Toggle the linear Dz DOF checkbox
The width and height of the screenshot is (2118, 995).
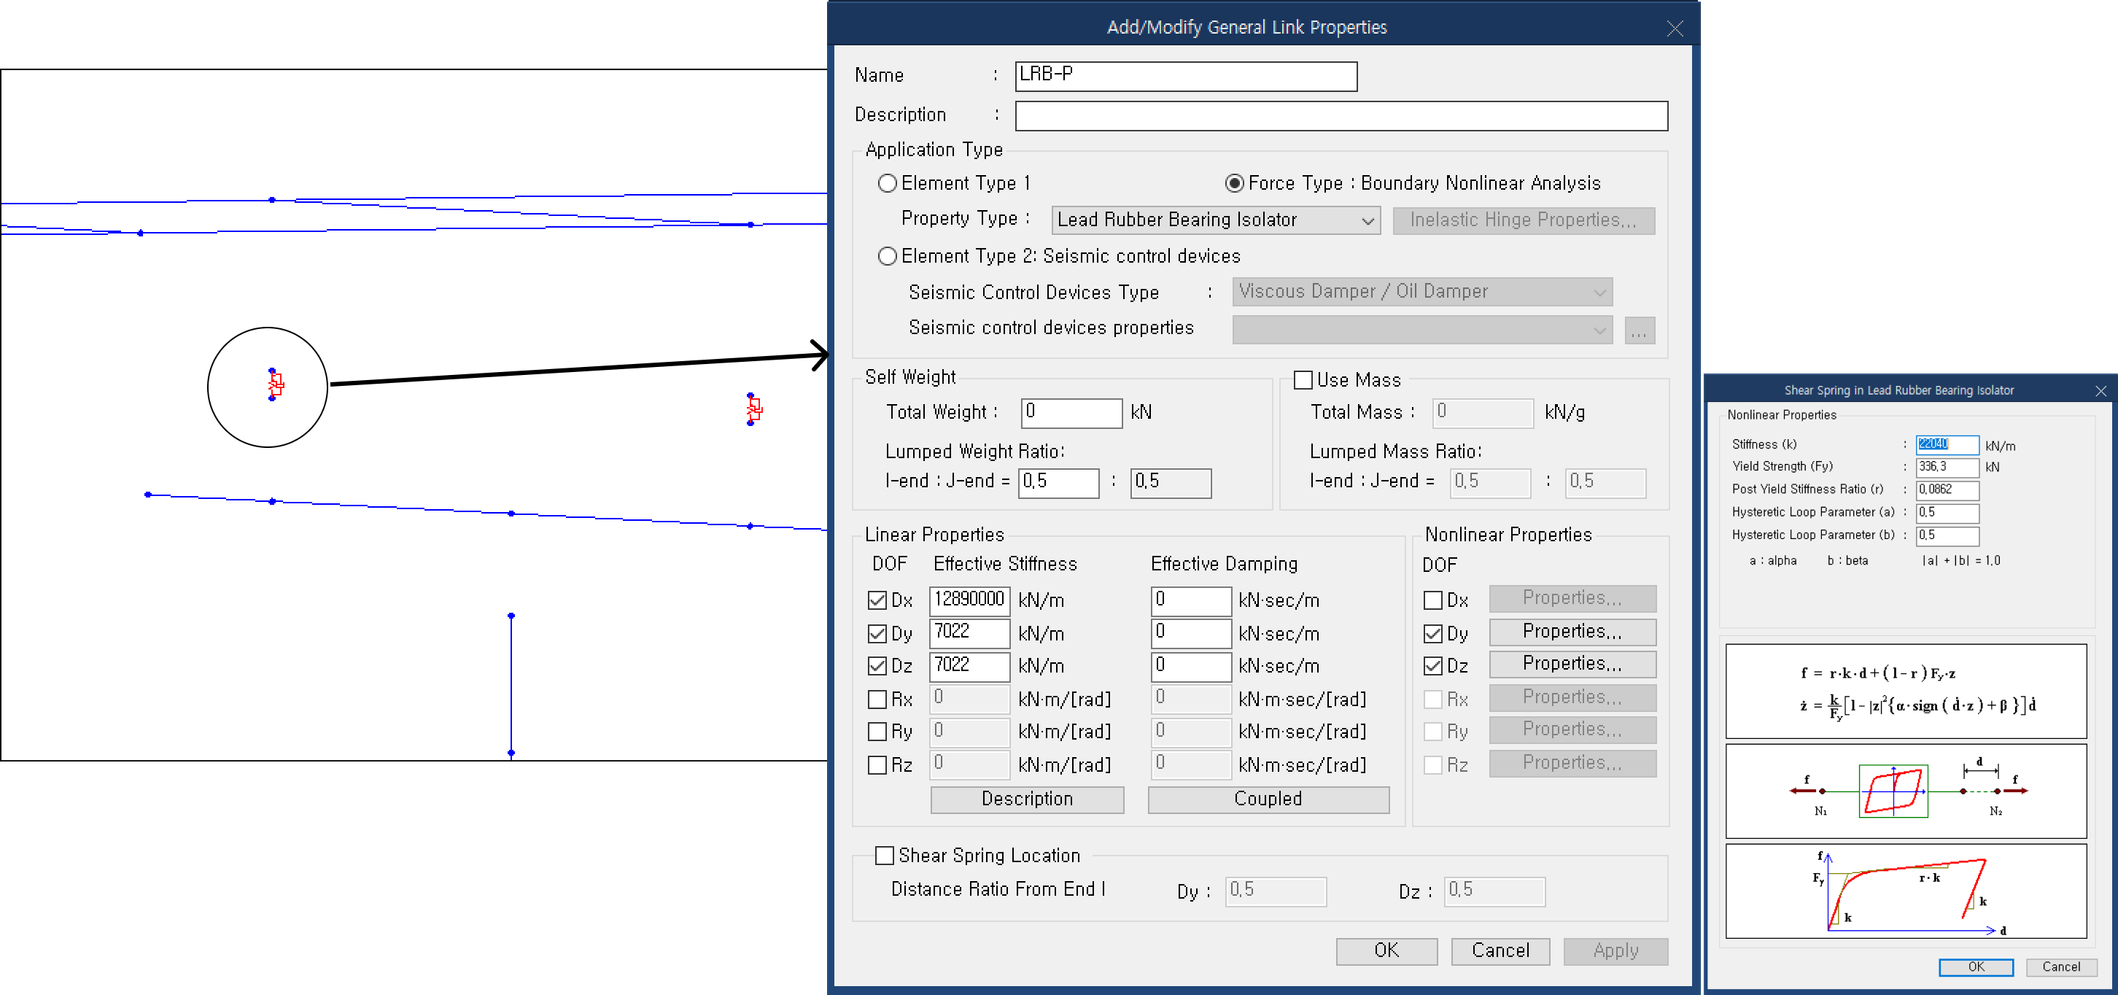[877, 665]
